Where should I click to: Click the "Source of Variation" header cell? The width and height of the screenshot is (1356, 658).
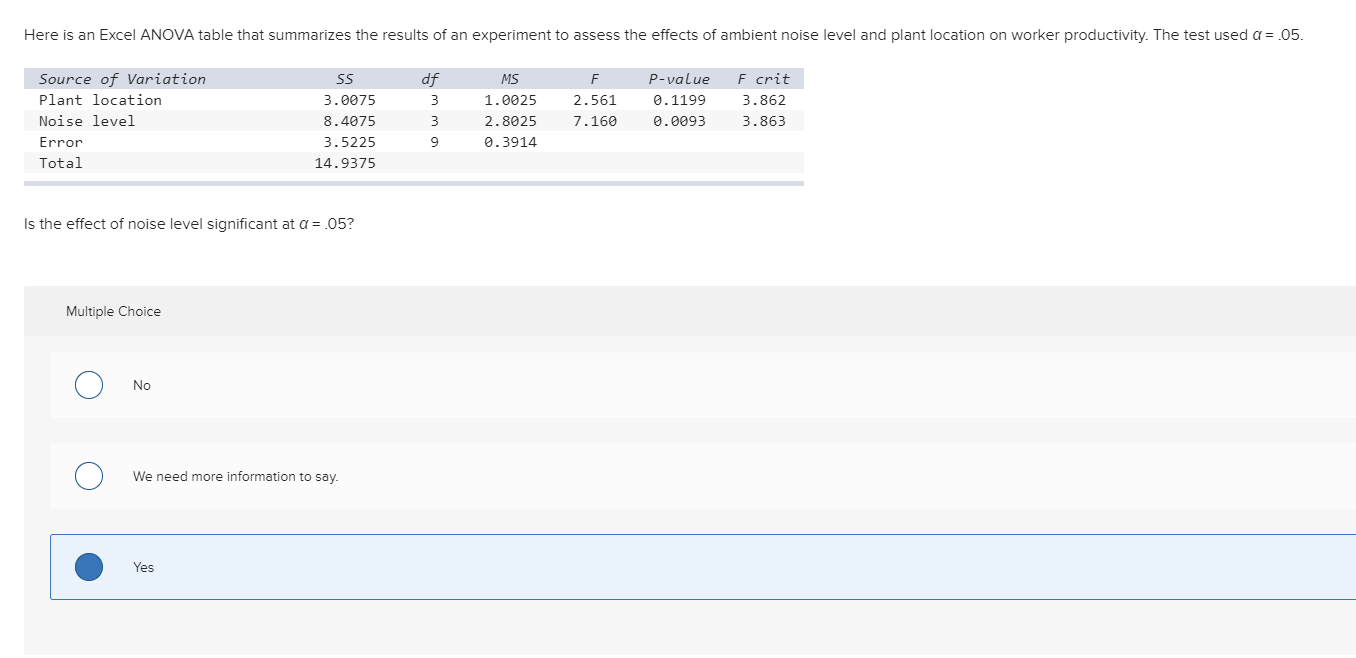tap(121, 78)
